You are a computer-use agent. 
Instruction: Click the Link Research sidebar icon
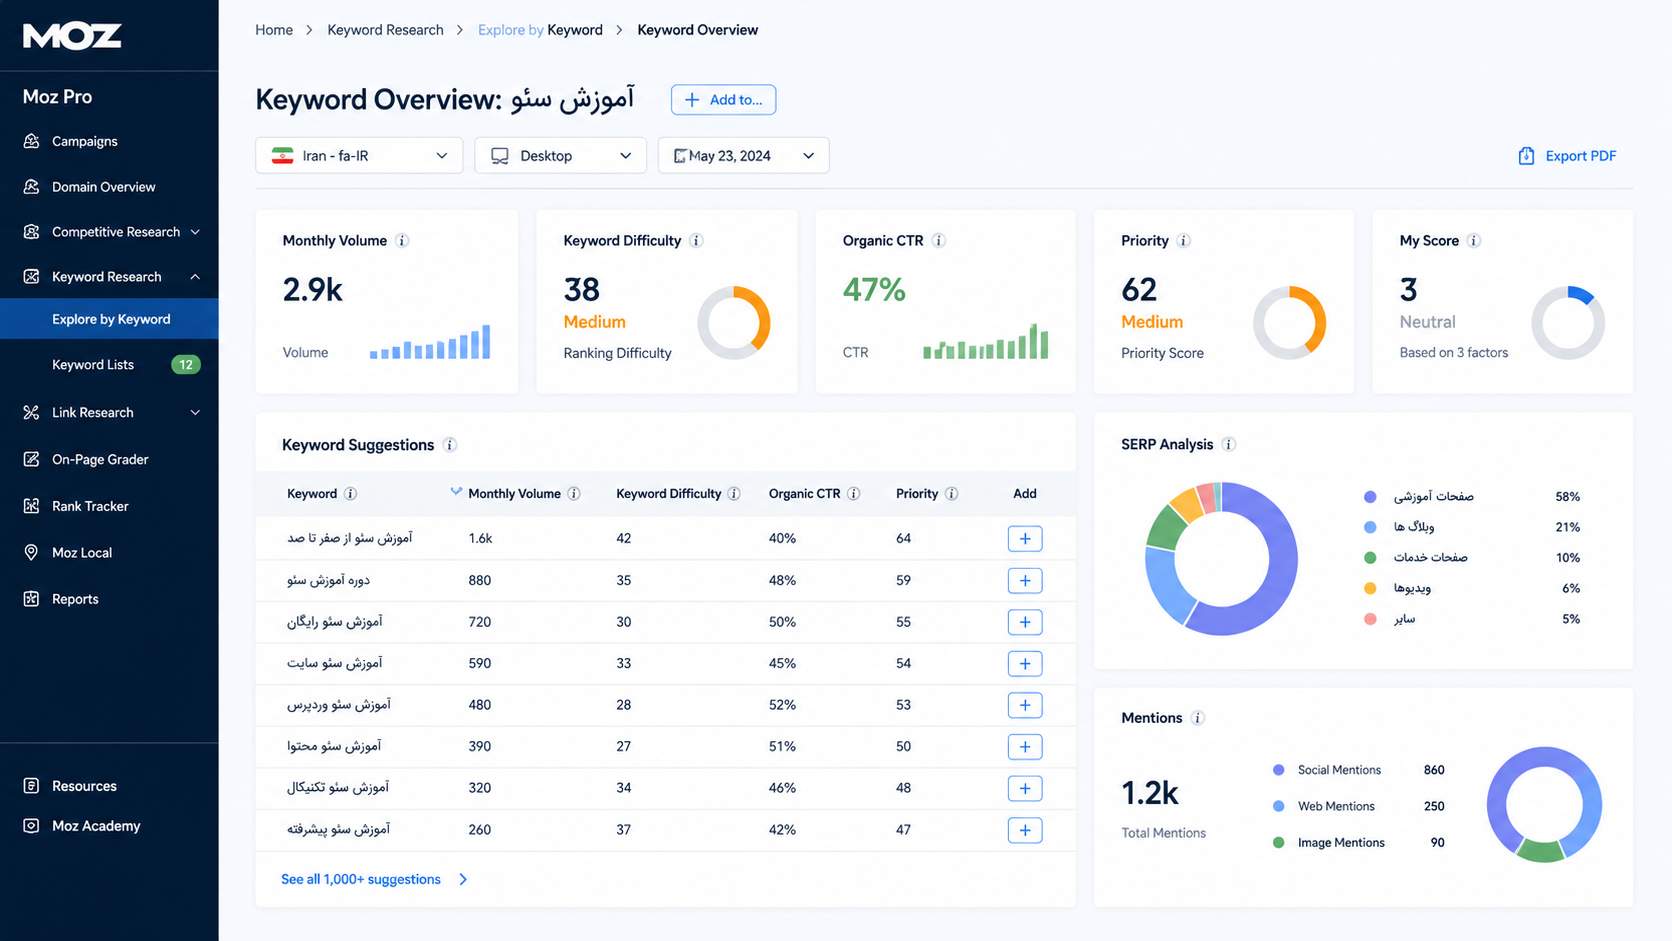tap(31, 412)
